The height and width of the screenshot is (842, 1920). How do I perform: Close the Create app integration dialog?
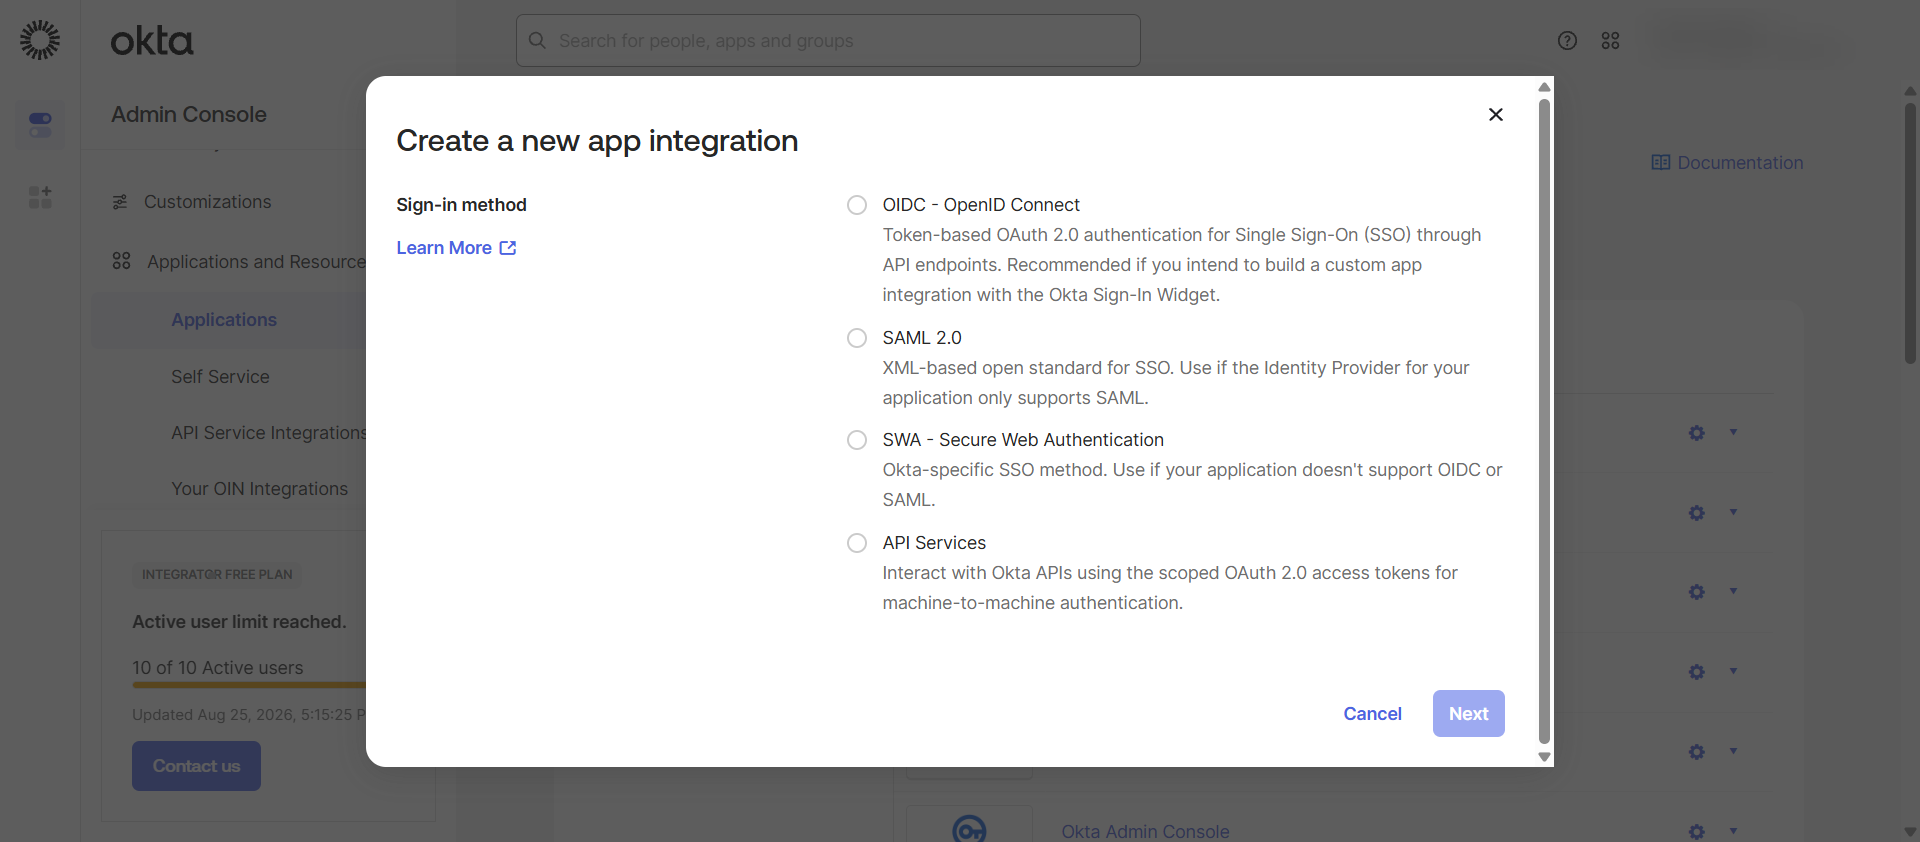coord(1496,115)
